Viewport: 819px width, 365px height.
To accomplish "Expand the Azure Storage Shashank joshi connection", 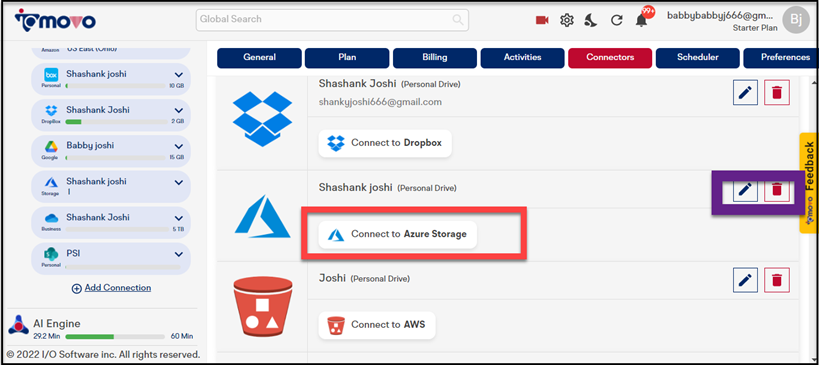I will pos(179,182).
